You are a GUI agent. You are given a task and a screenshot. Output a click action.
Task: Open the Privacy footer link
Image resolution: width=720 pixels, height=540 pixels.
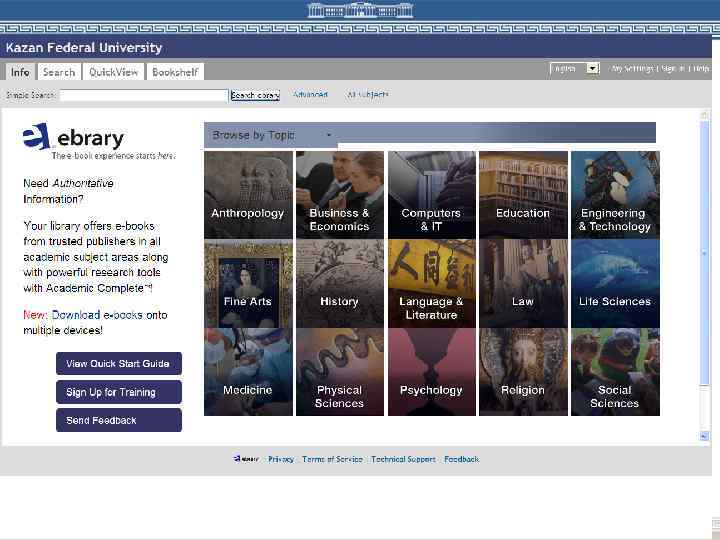click(281, 459)
